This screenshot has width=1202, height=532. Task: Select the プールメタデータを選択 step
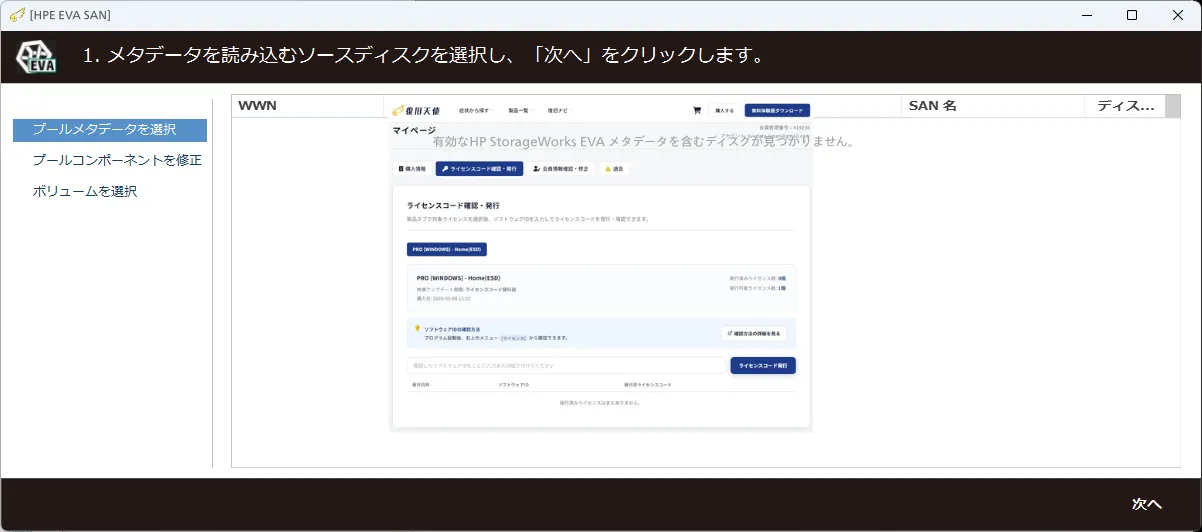[110, 130]
